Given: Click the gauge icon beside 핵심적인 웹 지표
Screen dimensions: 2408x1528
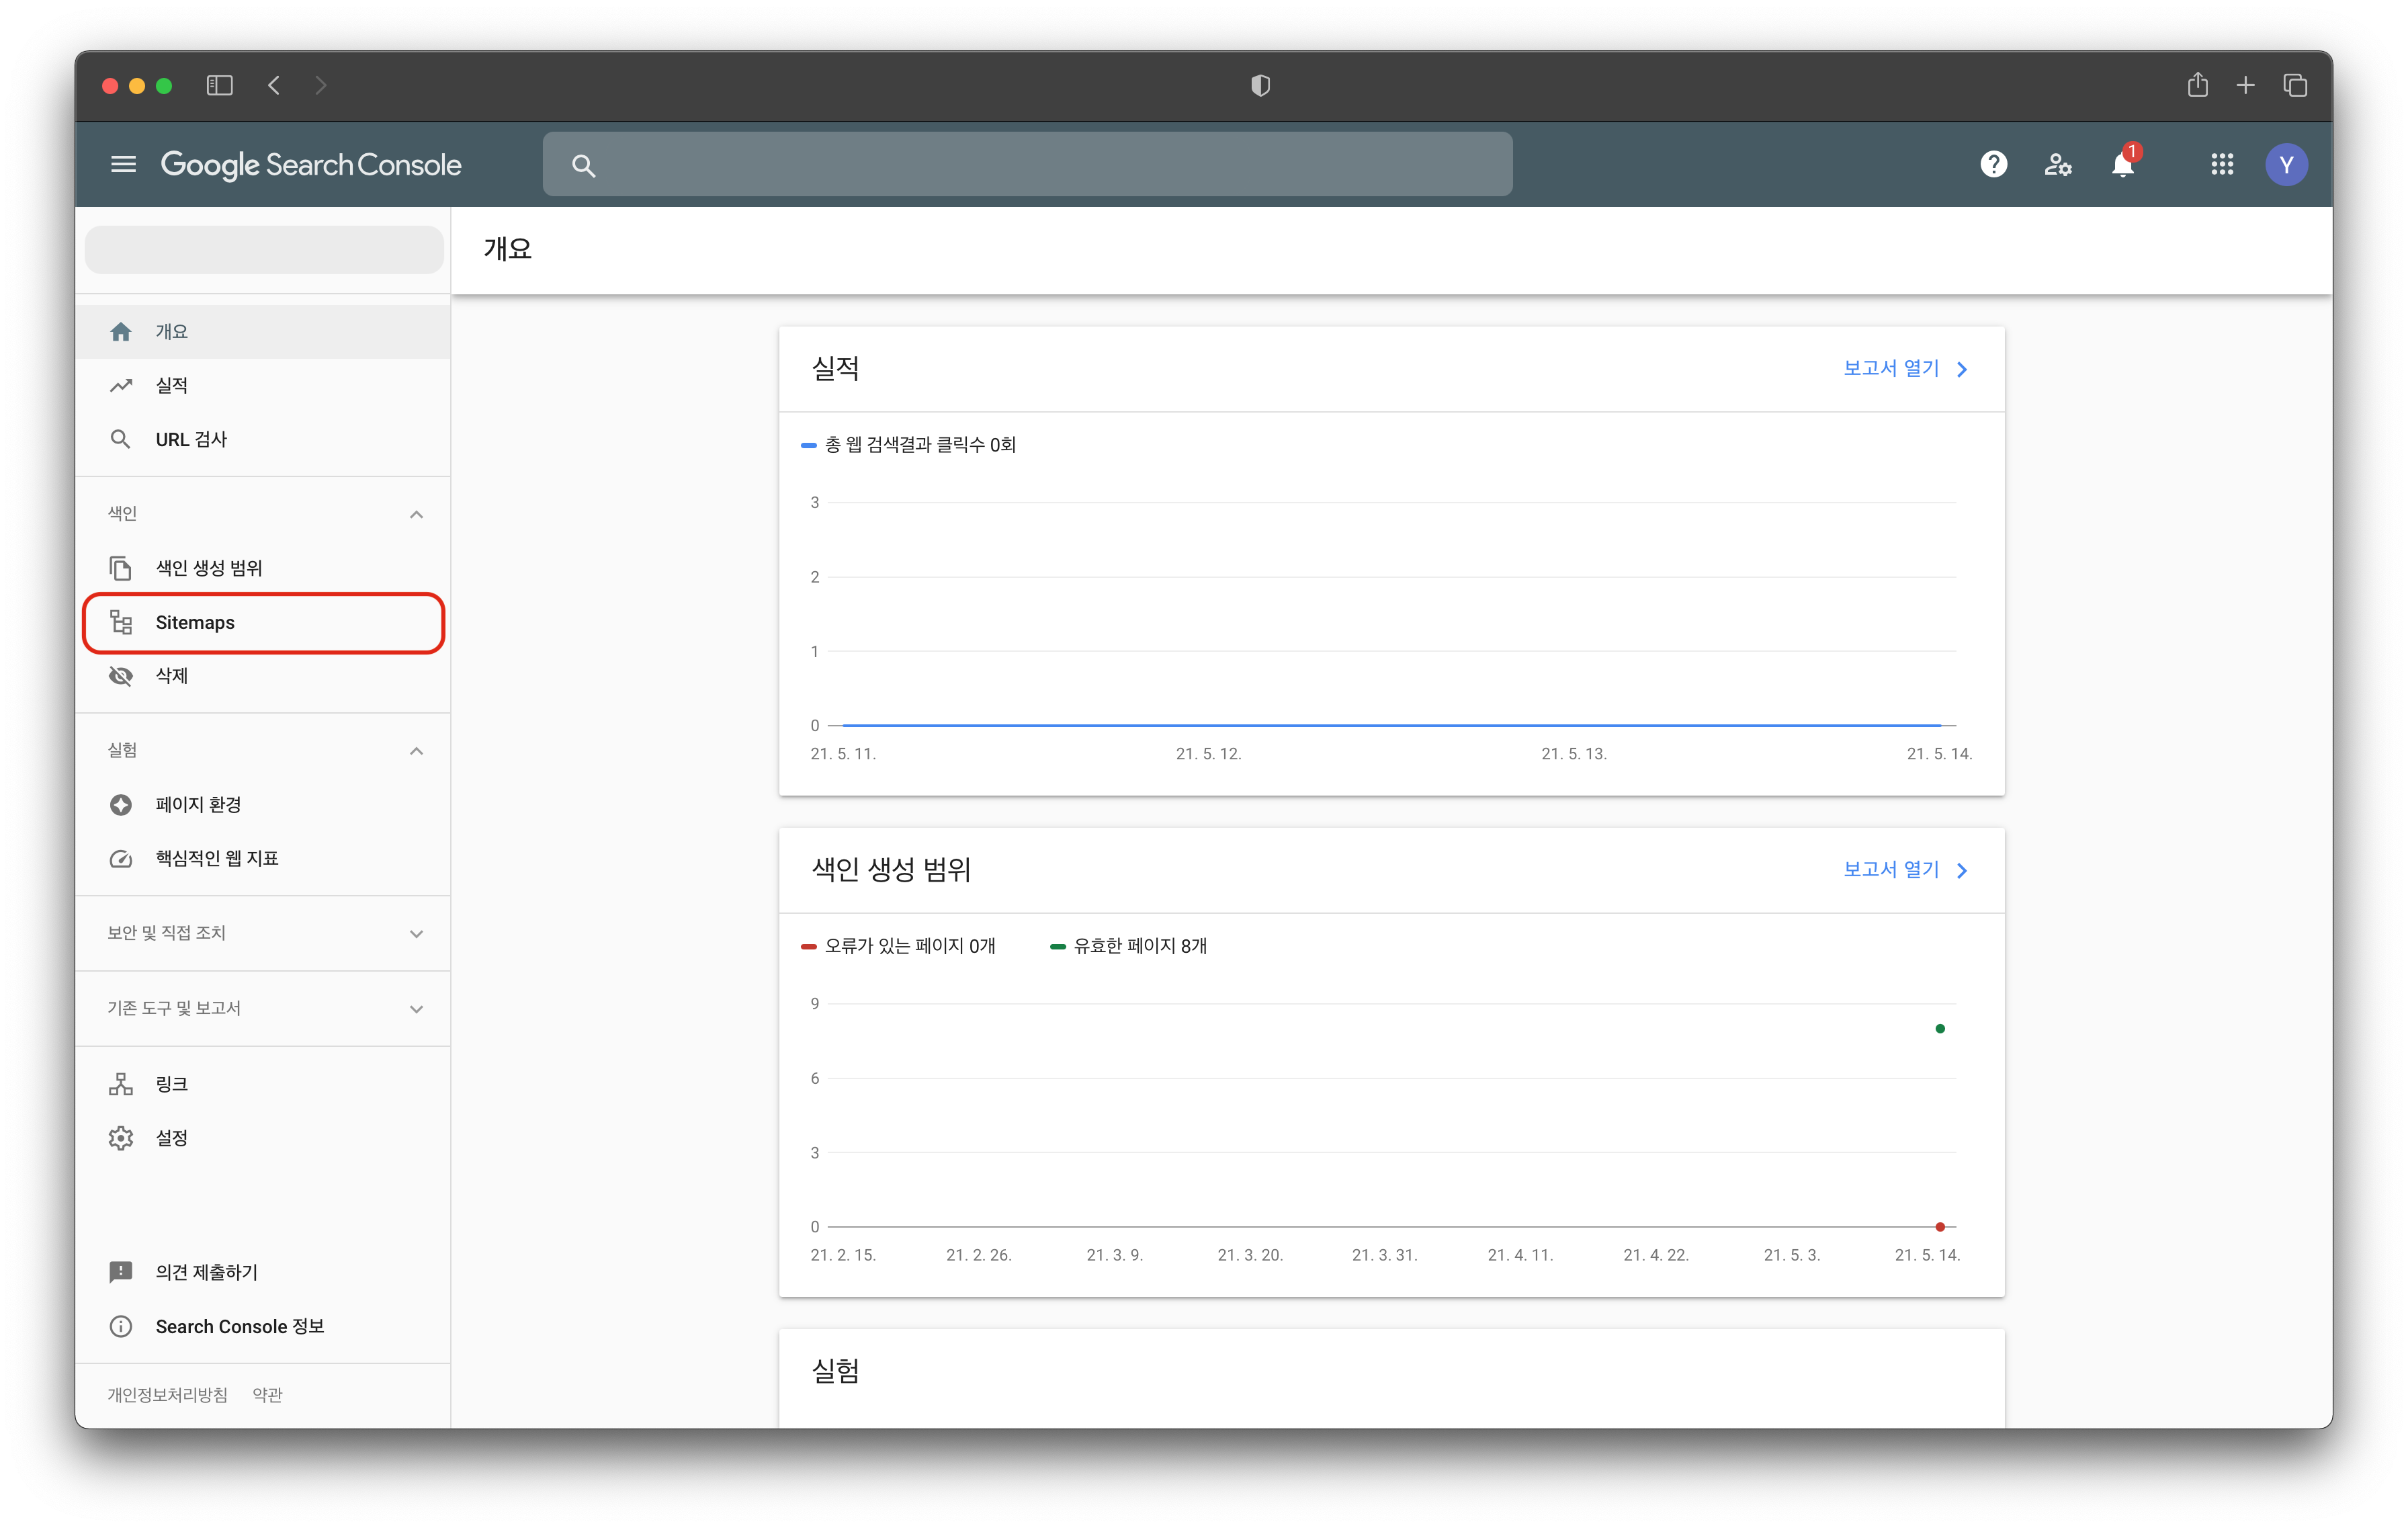Looking at the screenshot, I should 121,859.
